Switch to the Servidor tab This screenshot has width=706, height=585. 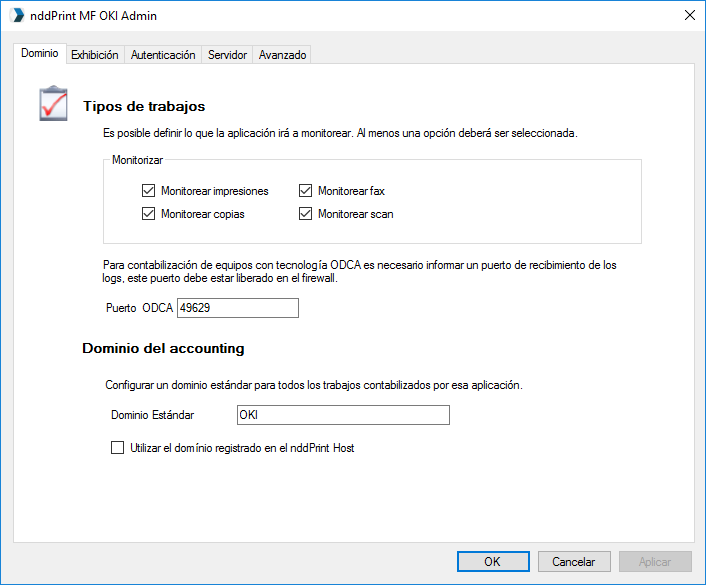coord(227,55)
